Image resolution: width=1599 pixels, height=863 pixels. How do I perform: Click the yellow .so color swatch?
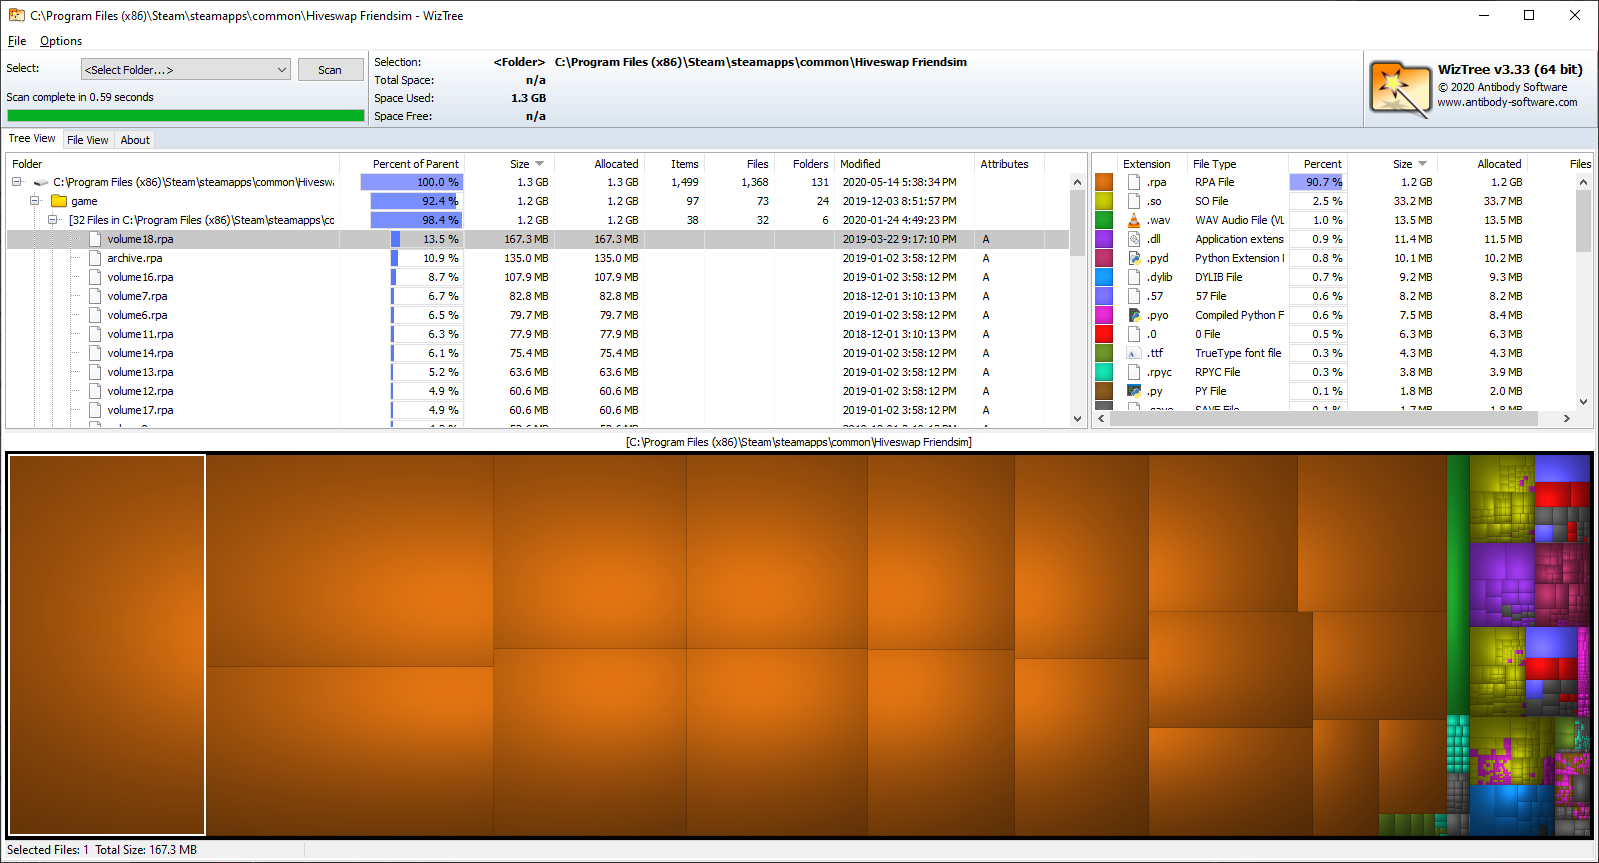point(1104,201)
